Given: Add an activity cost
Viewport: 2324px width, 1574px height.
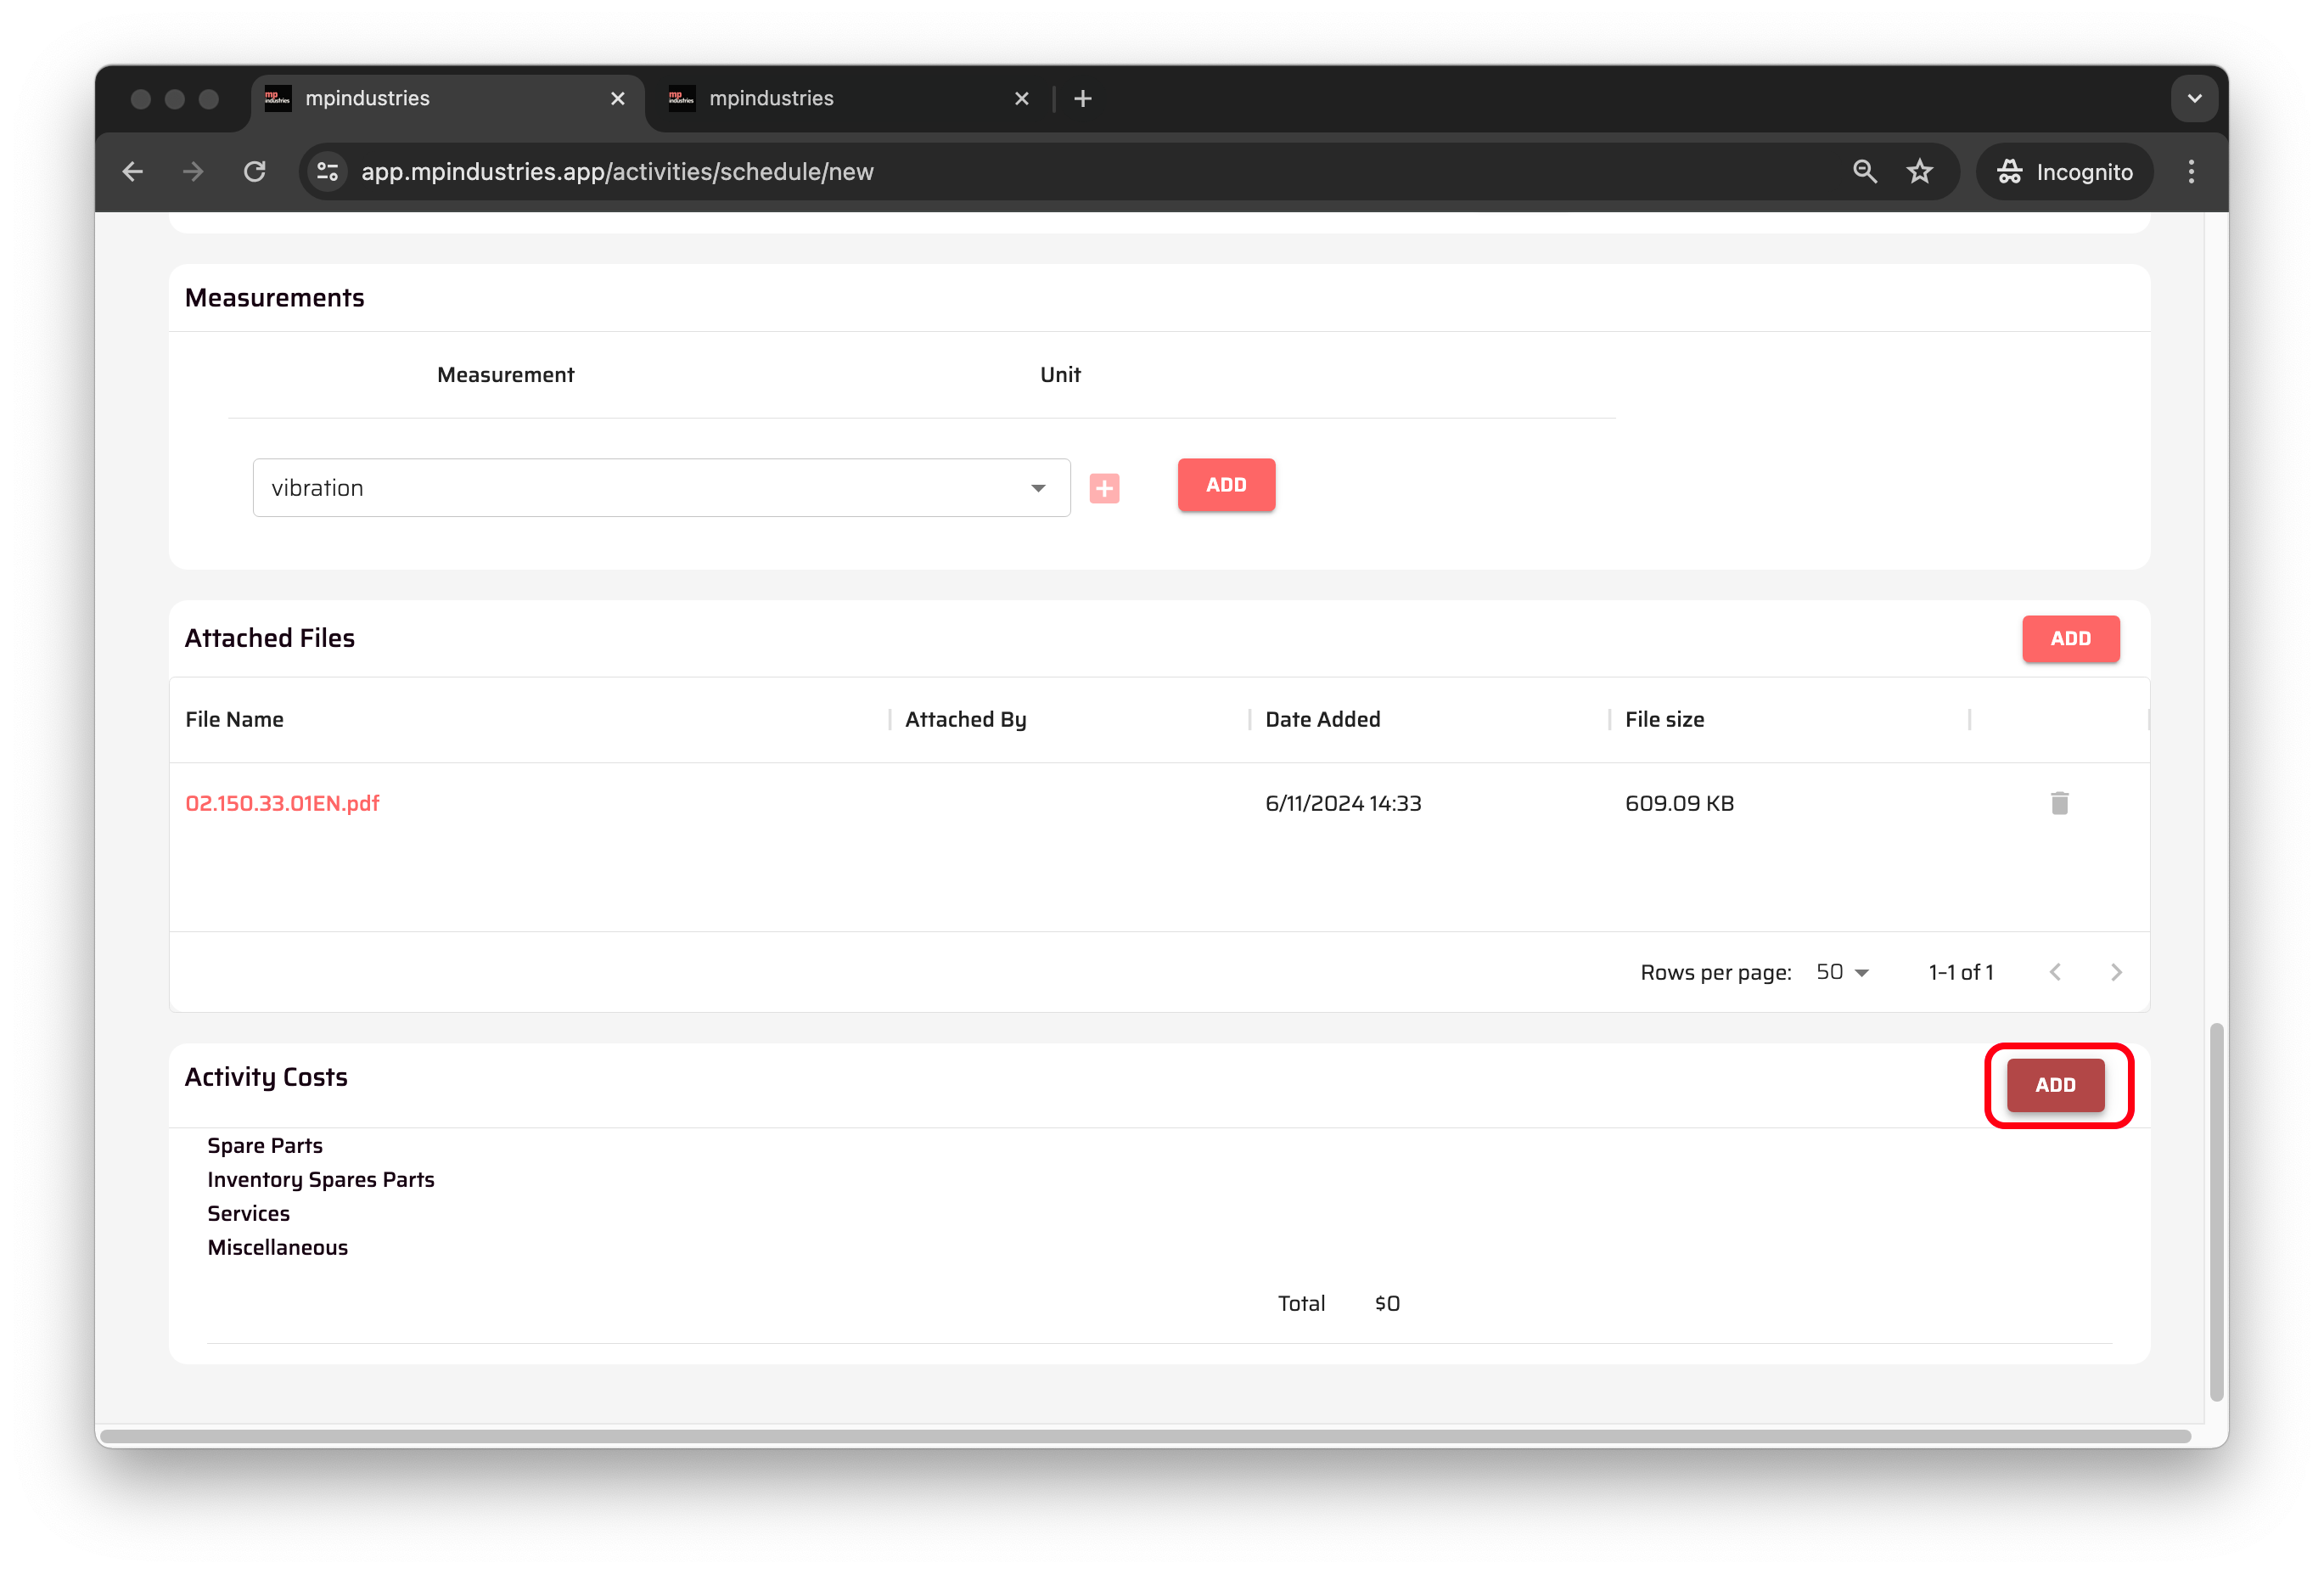Looking at the screenshot, I should 2054,1085.
